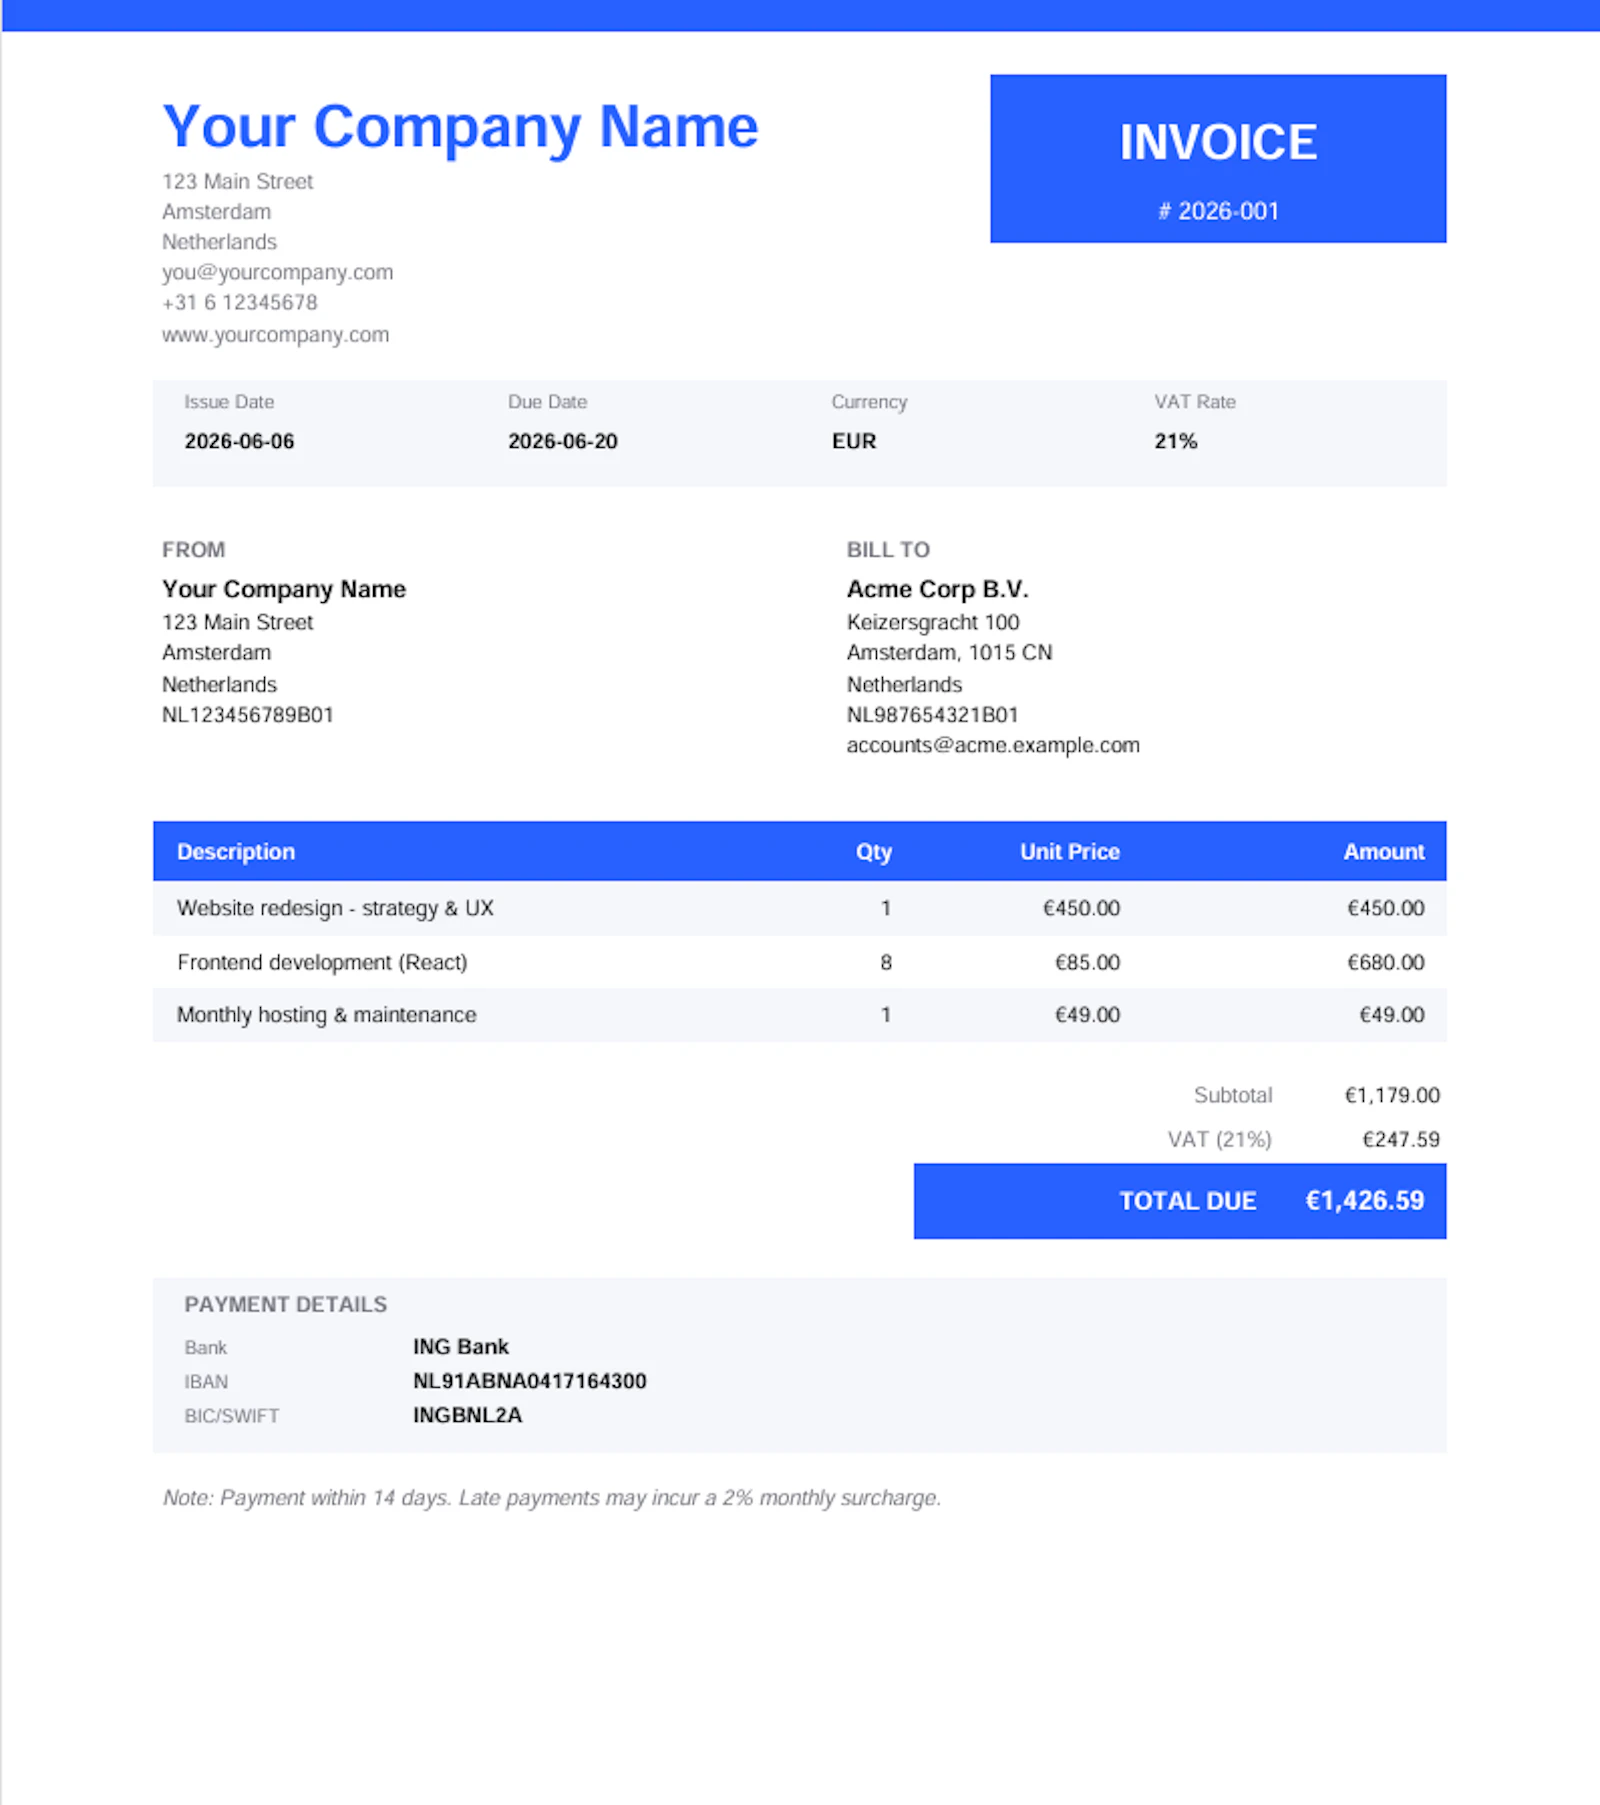
Task: Select sender VAT number NL123456789B01
Action: pyautogui.click(x=247, y=715)
